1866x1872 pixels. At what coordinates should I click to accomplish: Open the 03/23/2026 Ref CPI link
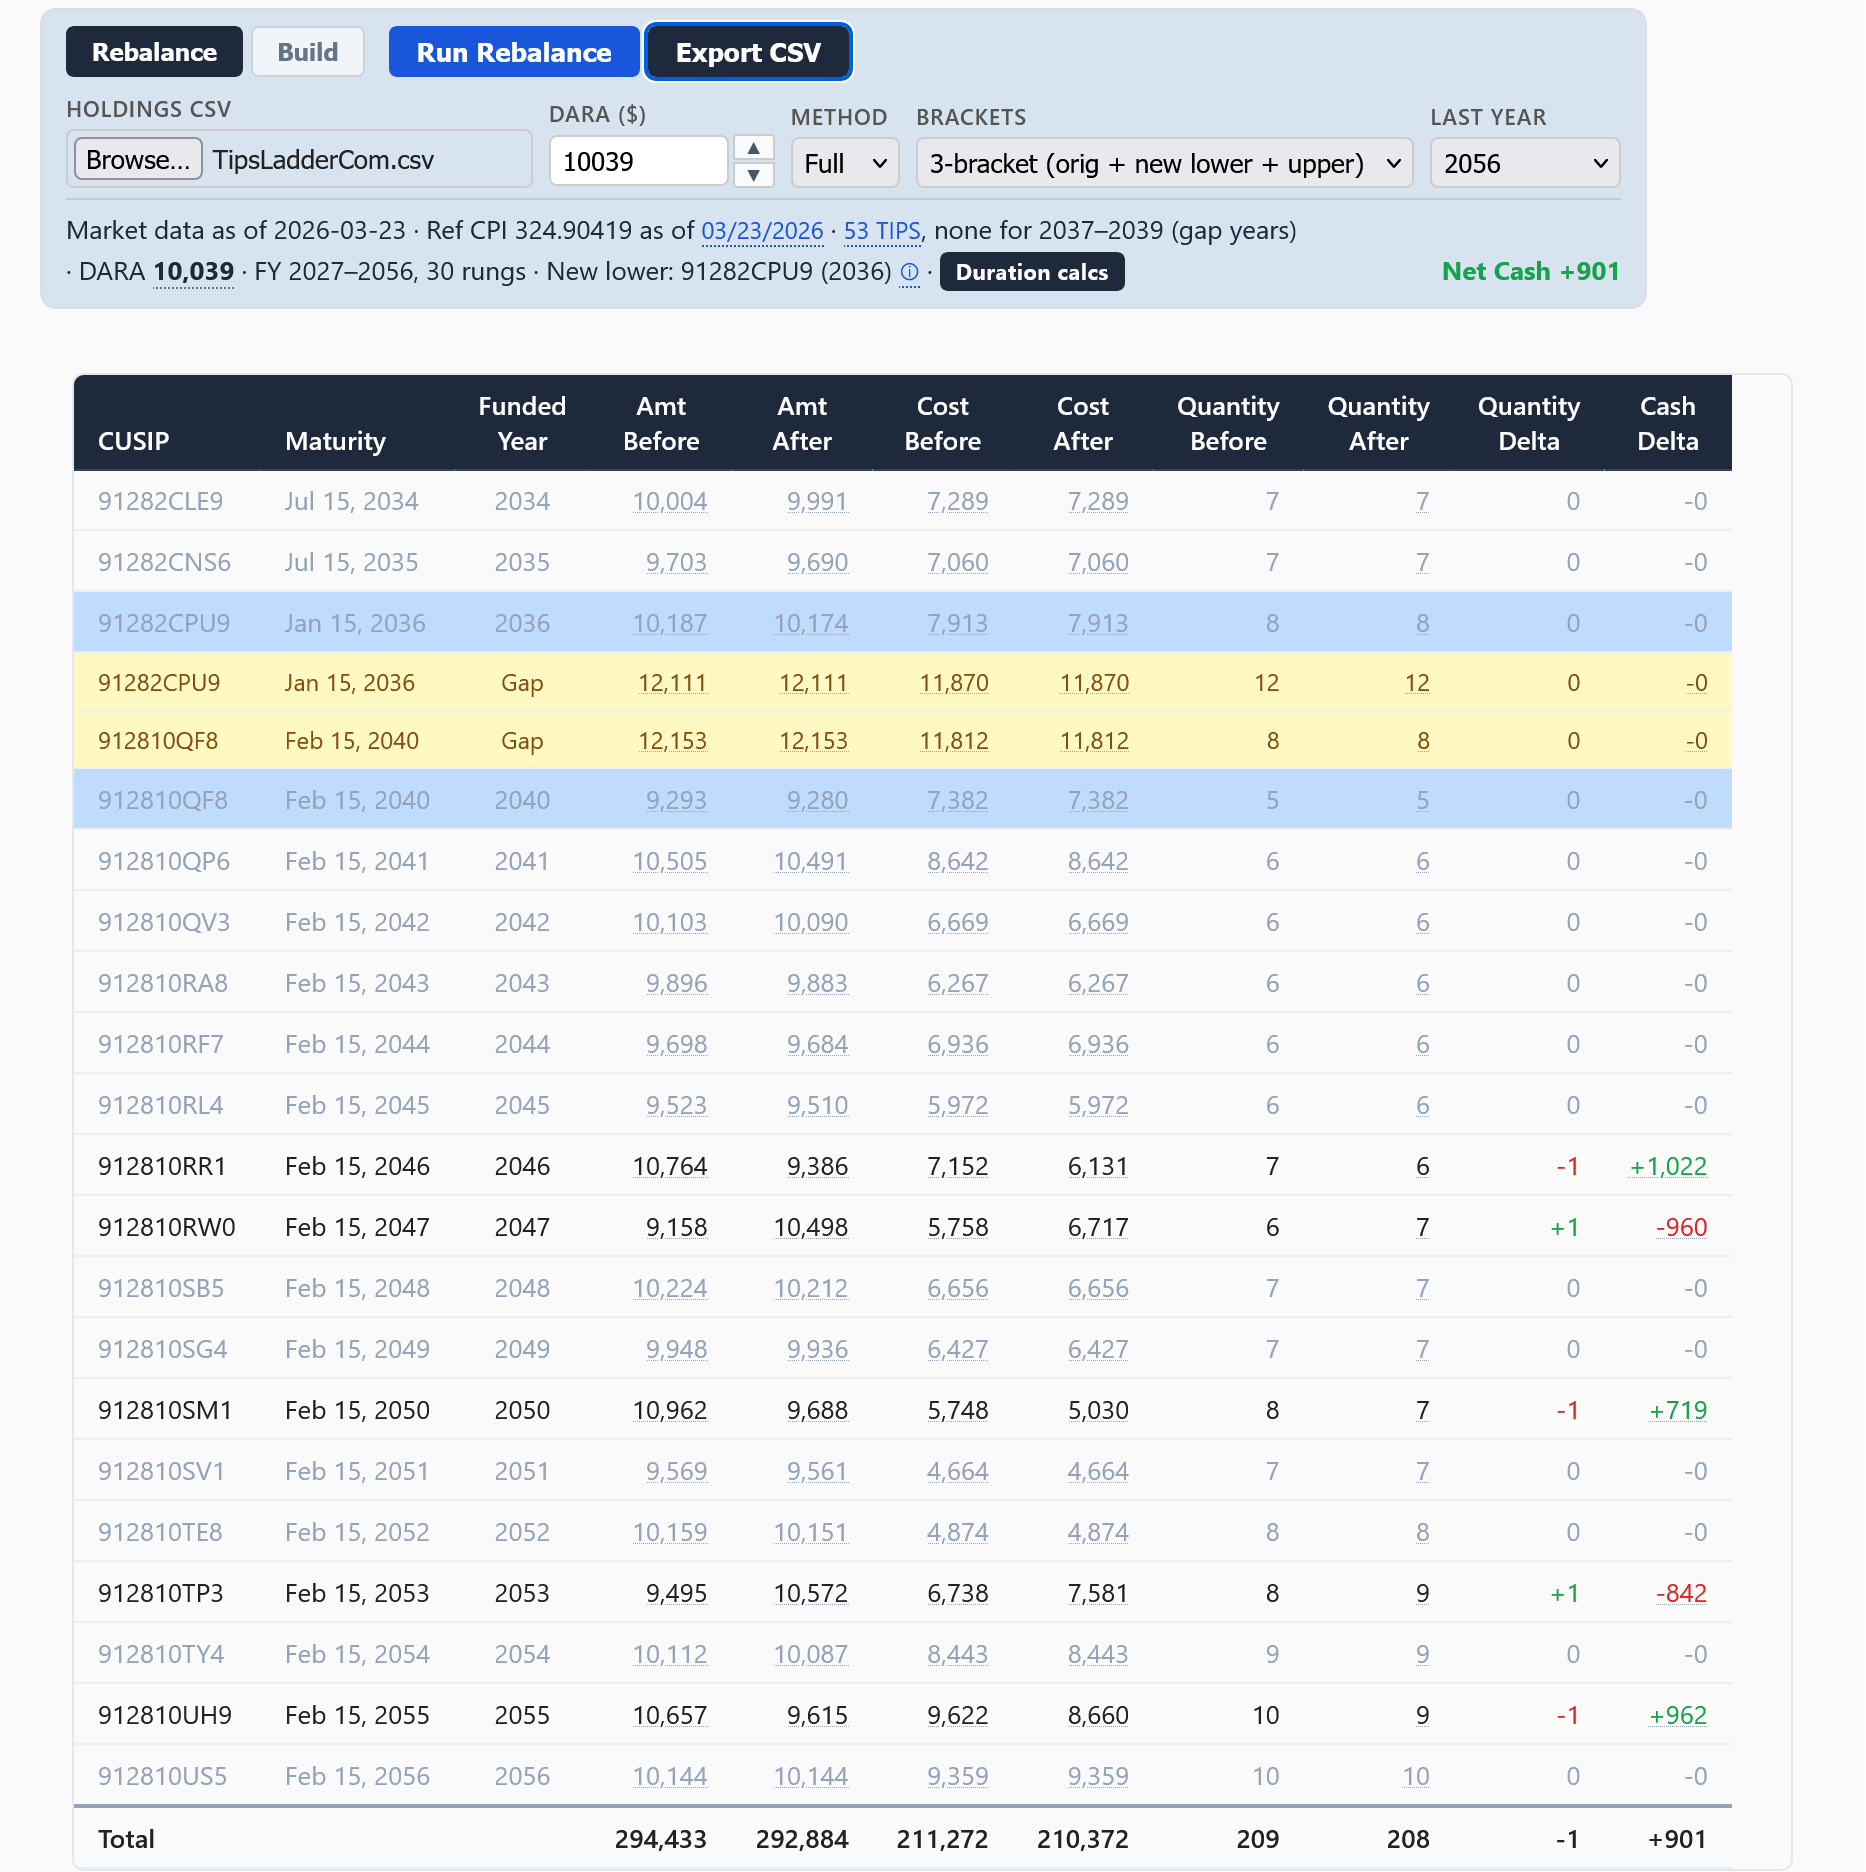click(x=762, y=231)
